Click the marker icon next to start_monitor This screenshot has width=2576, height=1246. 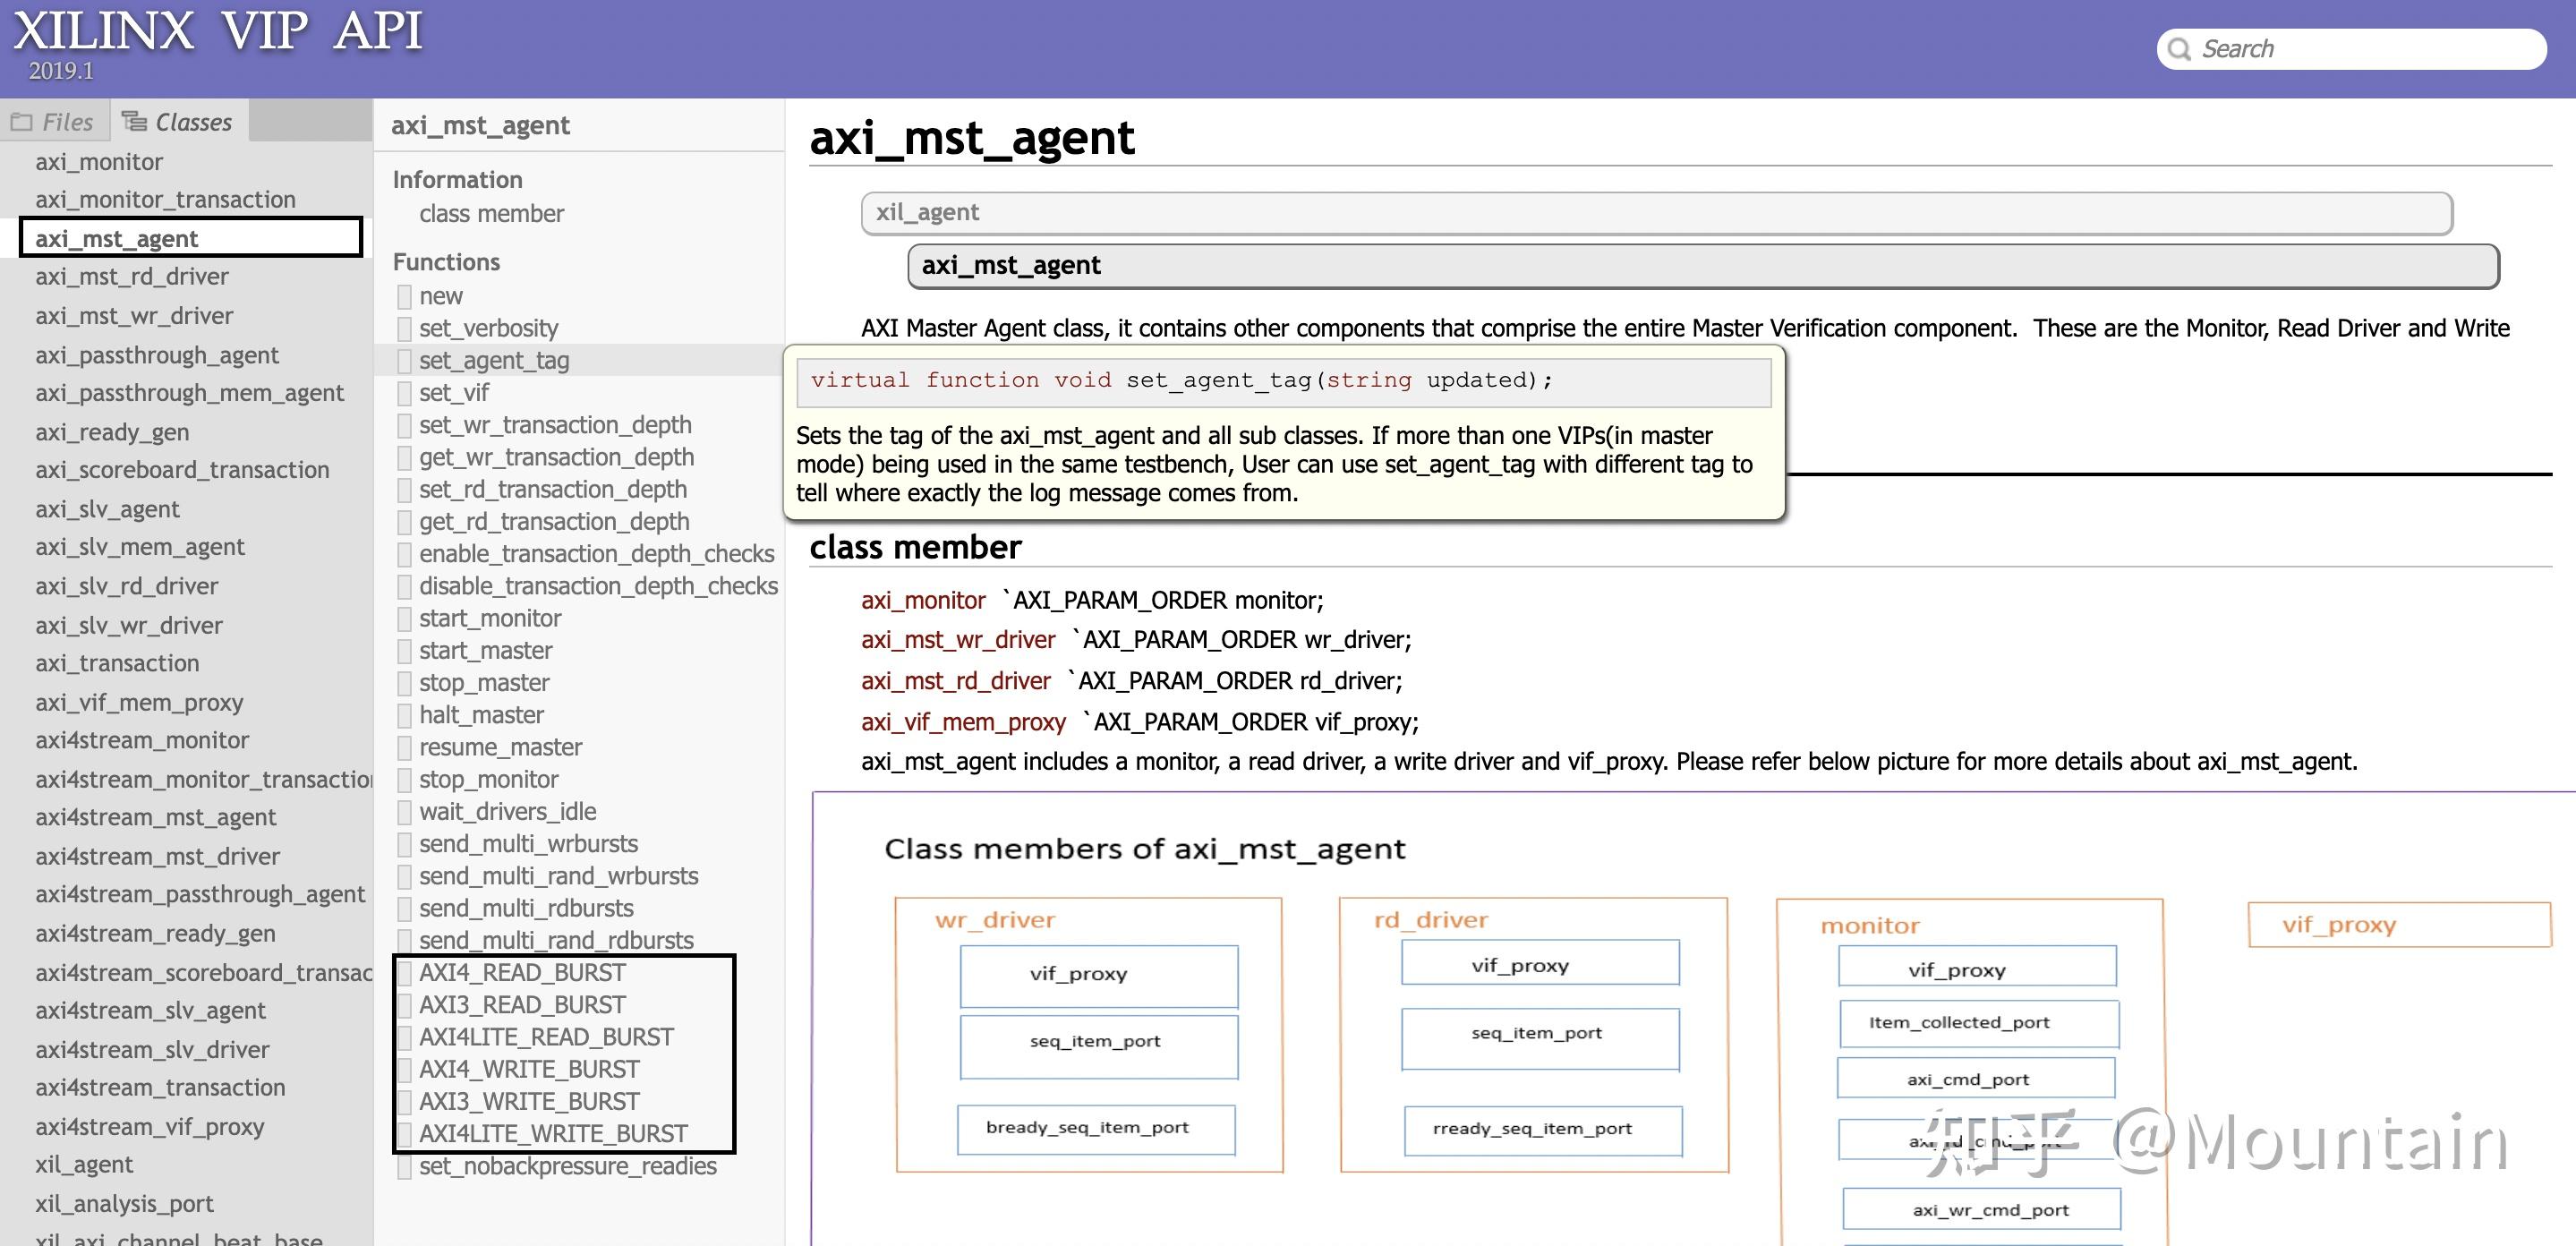(x=404, y=619)
